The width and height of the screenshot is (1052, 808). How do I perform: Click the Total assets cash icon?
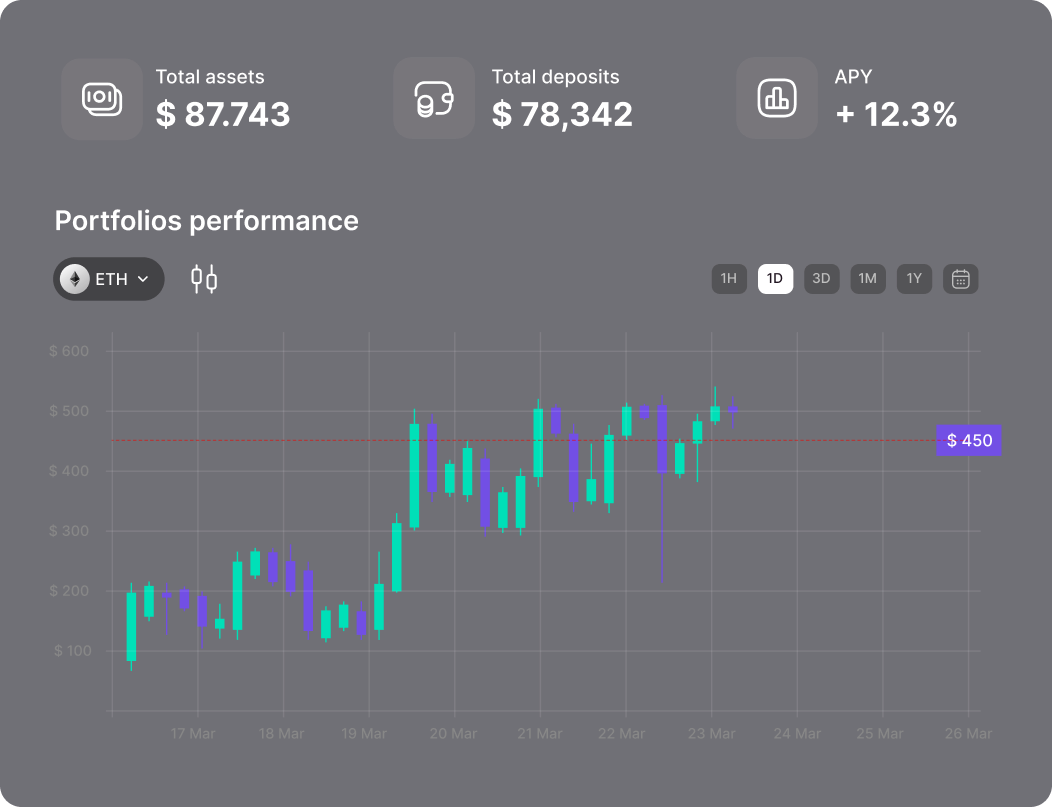tap(102, 98)
